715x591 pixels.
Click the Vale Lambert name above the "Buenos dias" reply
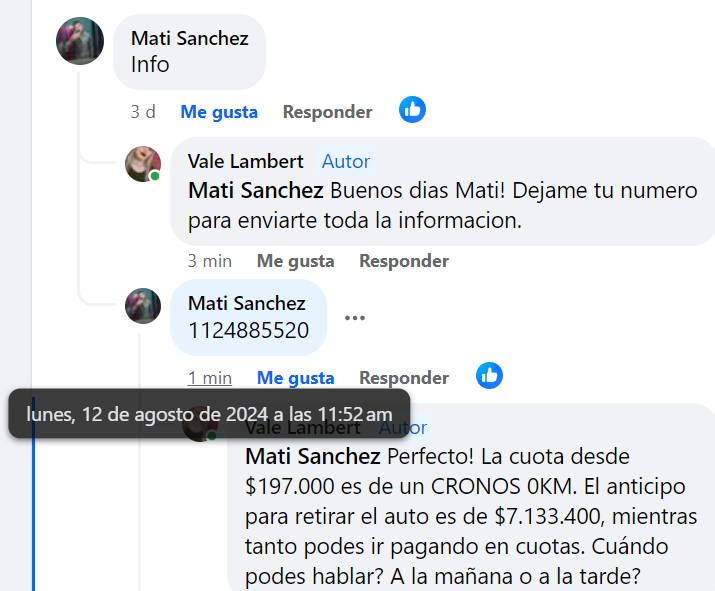(x=245, y=161)
